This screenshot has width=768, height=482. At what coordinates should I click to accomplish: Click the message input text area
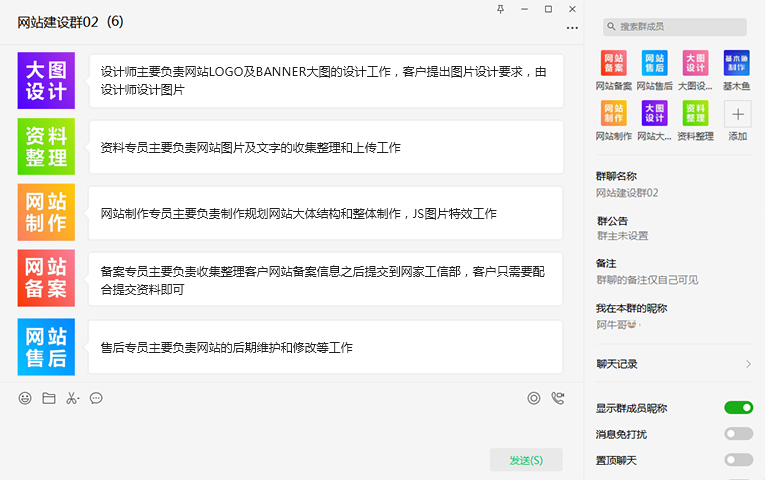[x=290, y=428]
